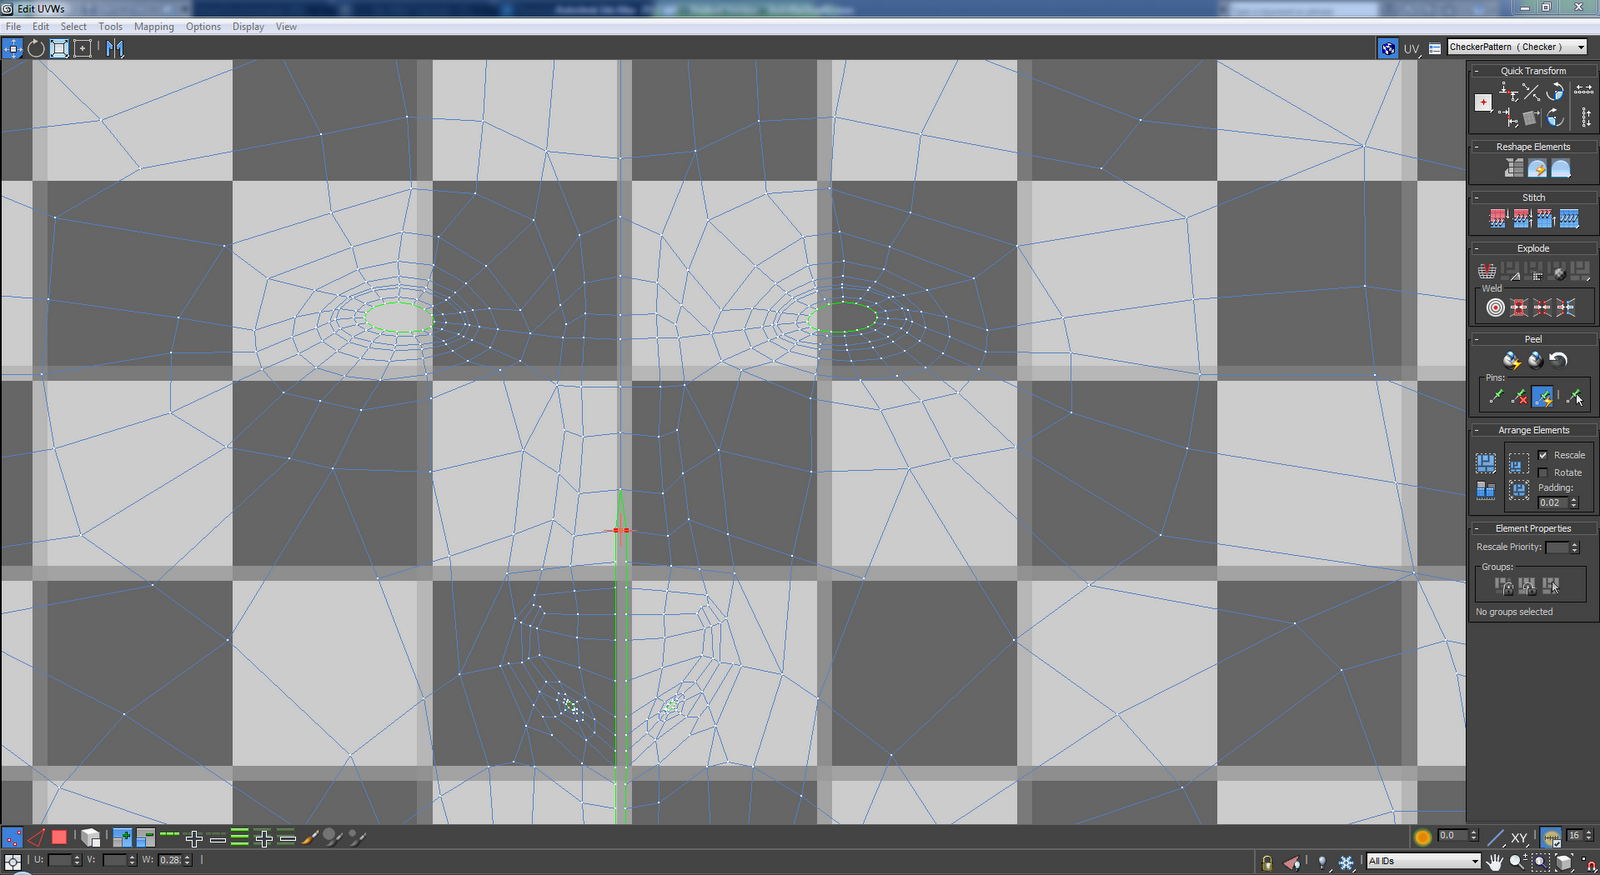Activate Target Weld bullseye icon
The image size is (1600, 875).
(x=1495, y=307)
